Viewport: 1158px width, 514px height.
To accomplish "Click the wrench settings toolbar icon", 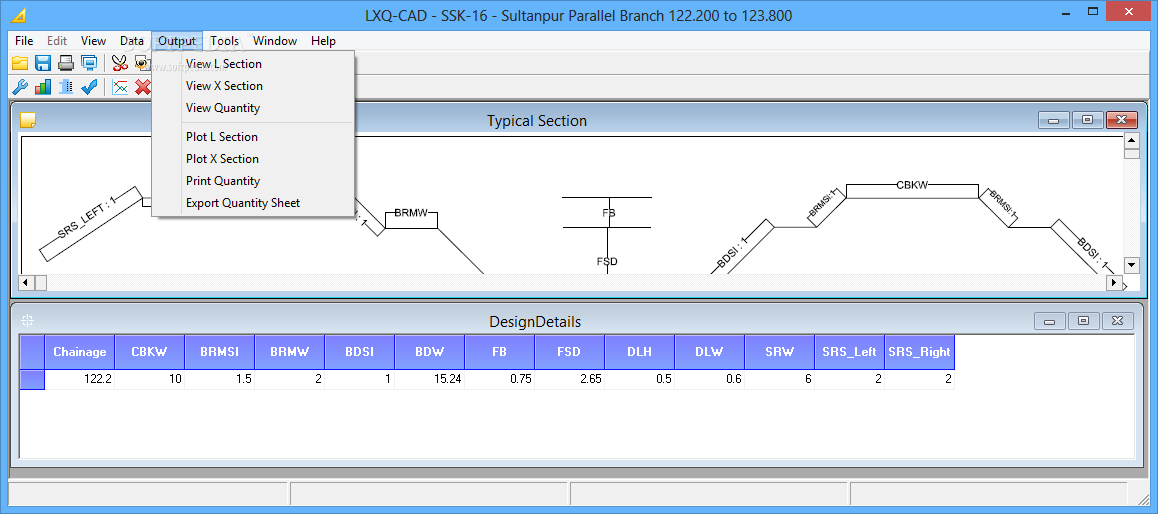I will coord(19,87).
